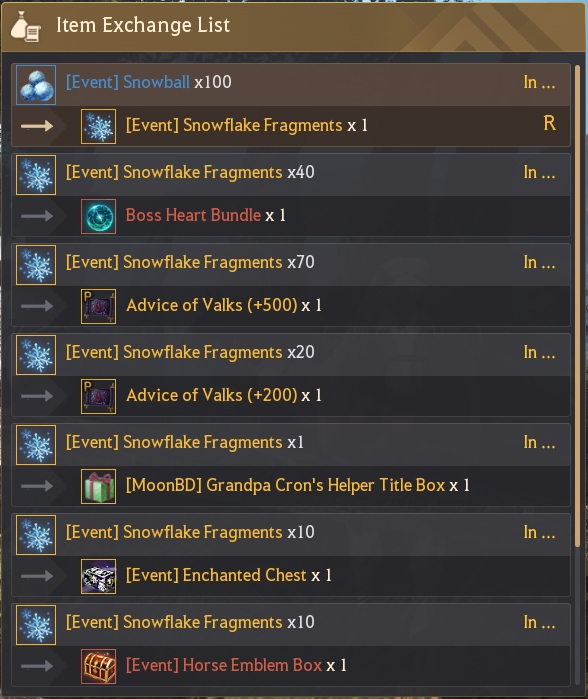Click the green Title Box gift icon
The height and width of the screenshot is (699, 588).
(x=99, y=486)
